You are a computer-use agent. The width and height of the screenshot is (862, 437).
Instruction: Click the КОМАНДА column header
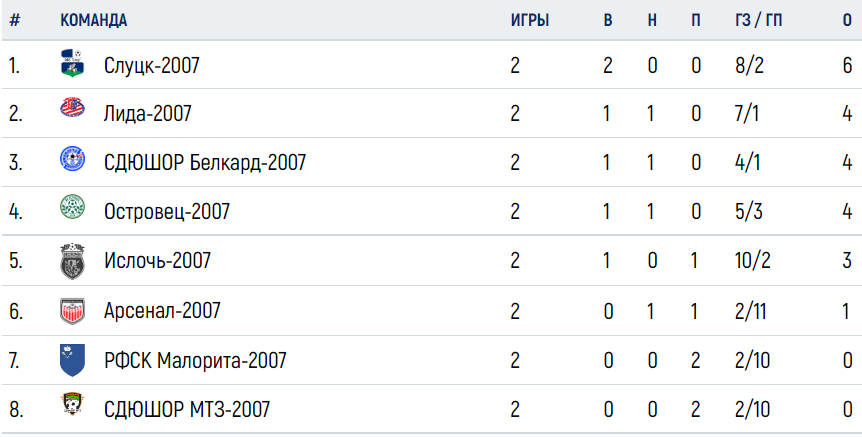(93, 21)
